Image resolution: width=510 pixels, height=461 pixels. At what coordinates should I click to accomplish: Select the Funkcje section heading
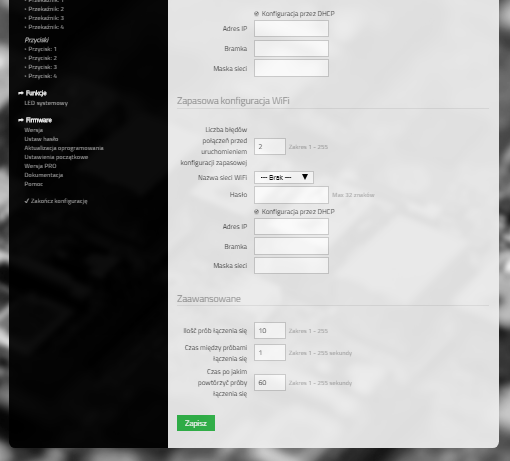[x=36, y=93]
